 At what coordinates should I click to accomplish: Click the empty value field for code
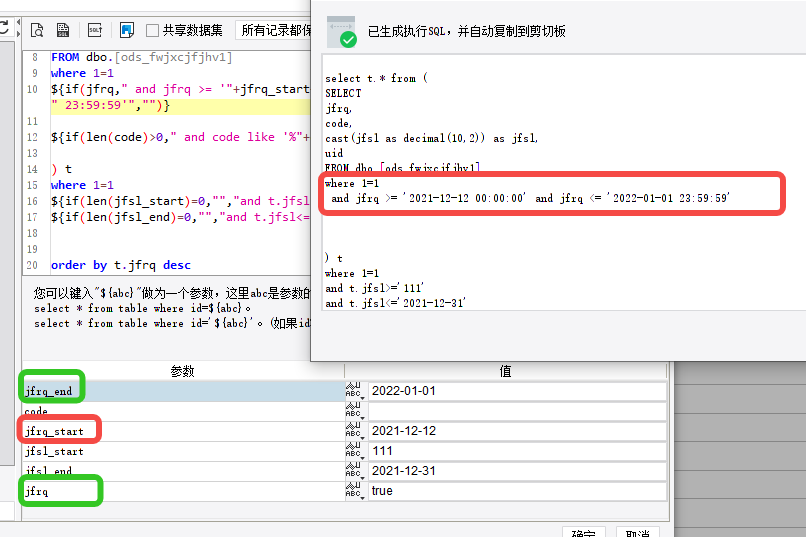(x=517, y=411)
